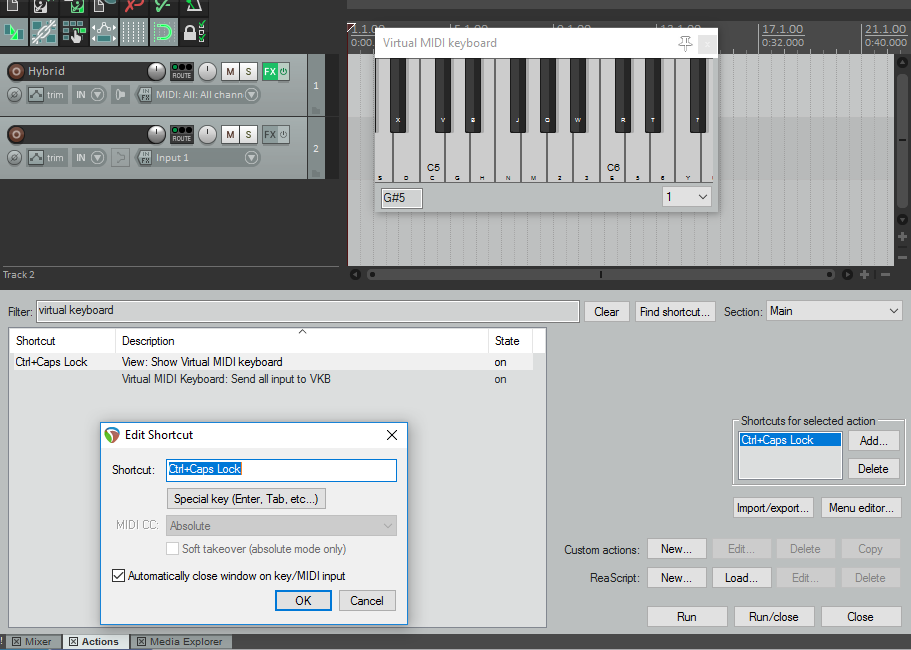Sort by Shortcut column header

(62, 341)
